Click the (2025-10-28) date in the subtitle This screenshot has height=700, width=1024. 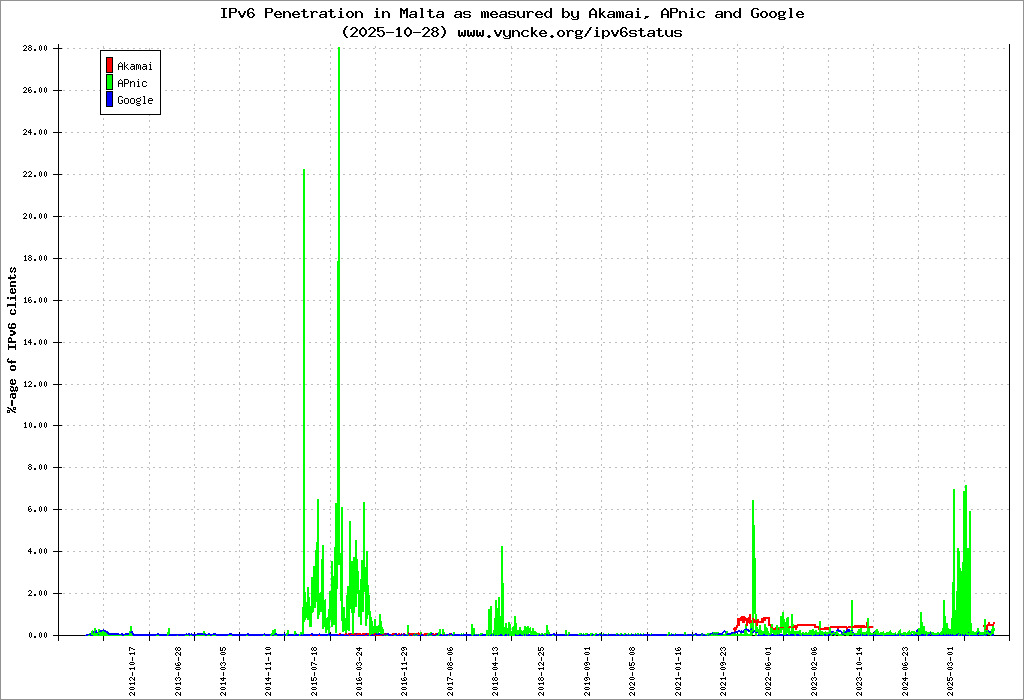pos(395,32)
